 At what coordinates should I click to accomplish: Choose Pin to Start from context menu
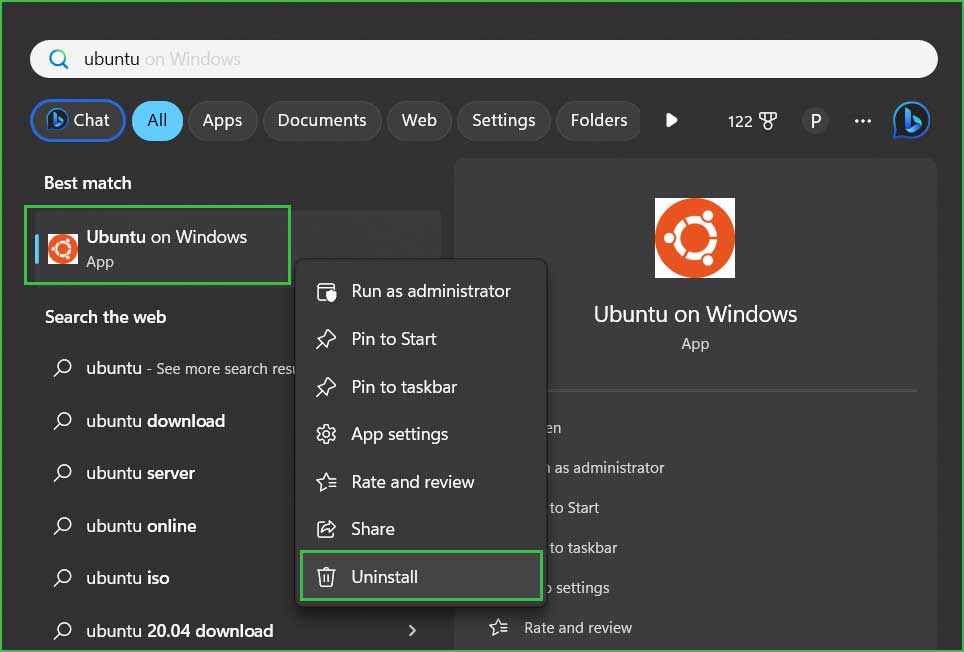tap(421, 339)
